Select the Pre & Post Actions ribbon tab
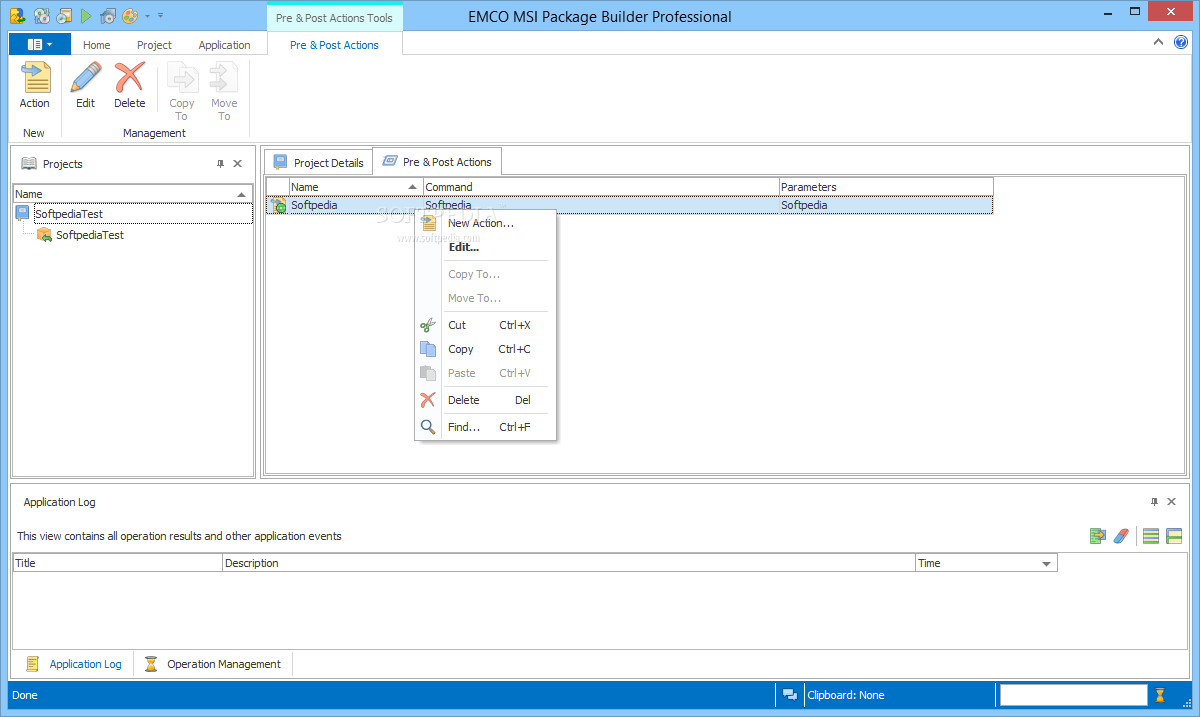The width and height of the screenshot is (1200, 717). (334, 45)
